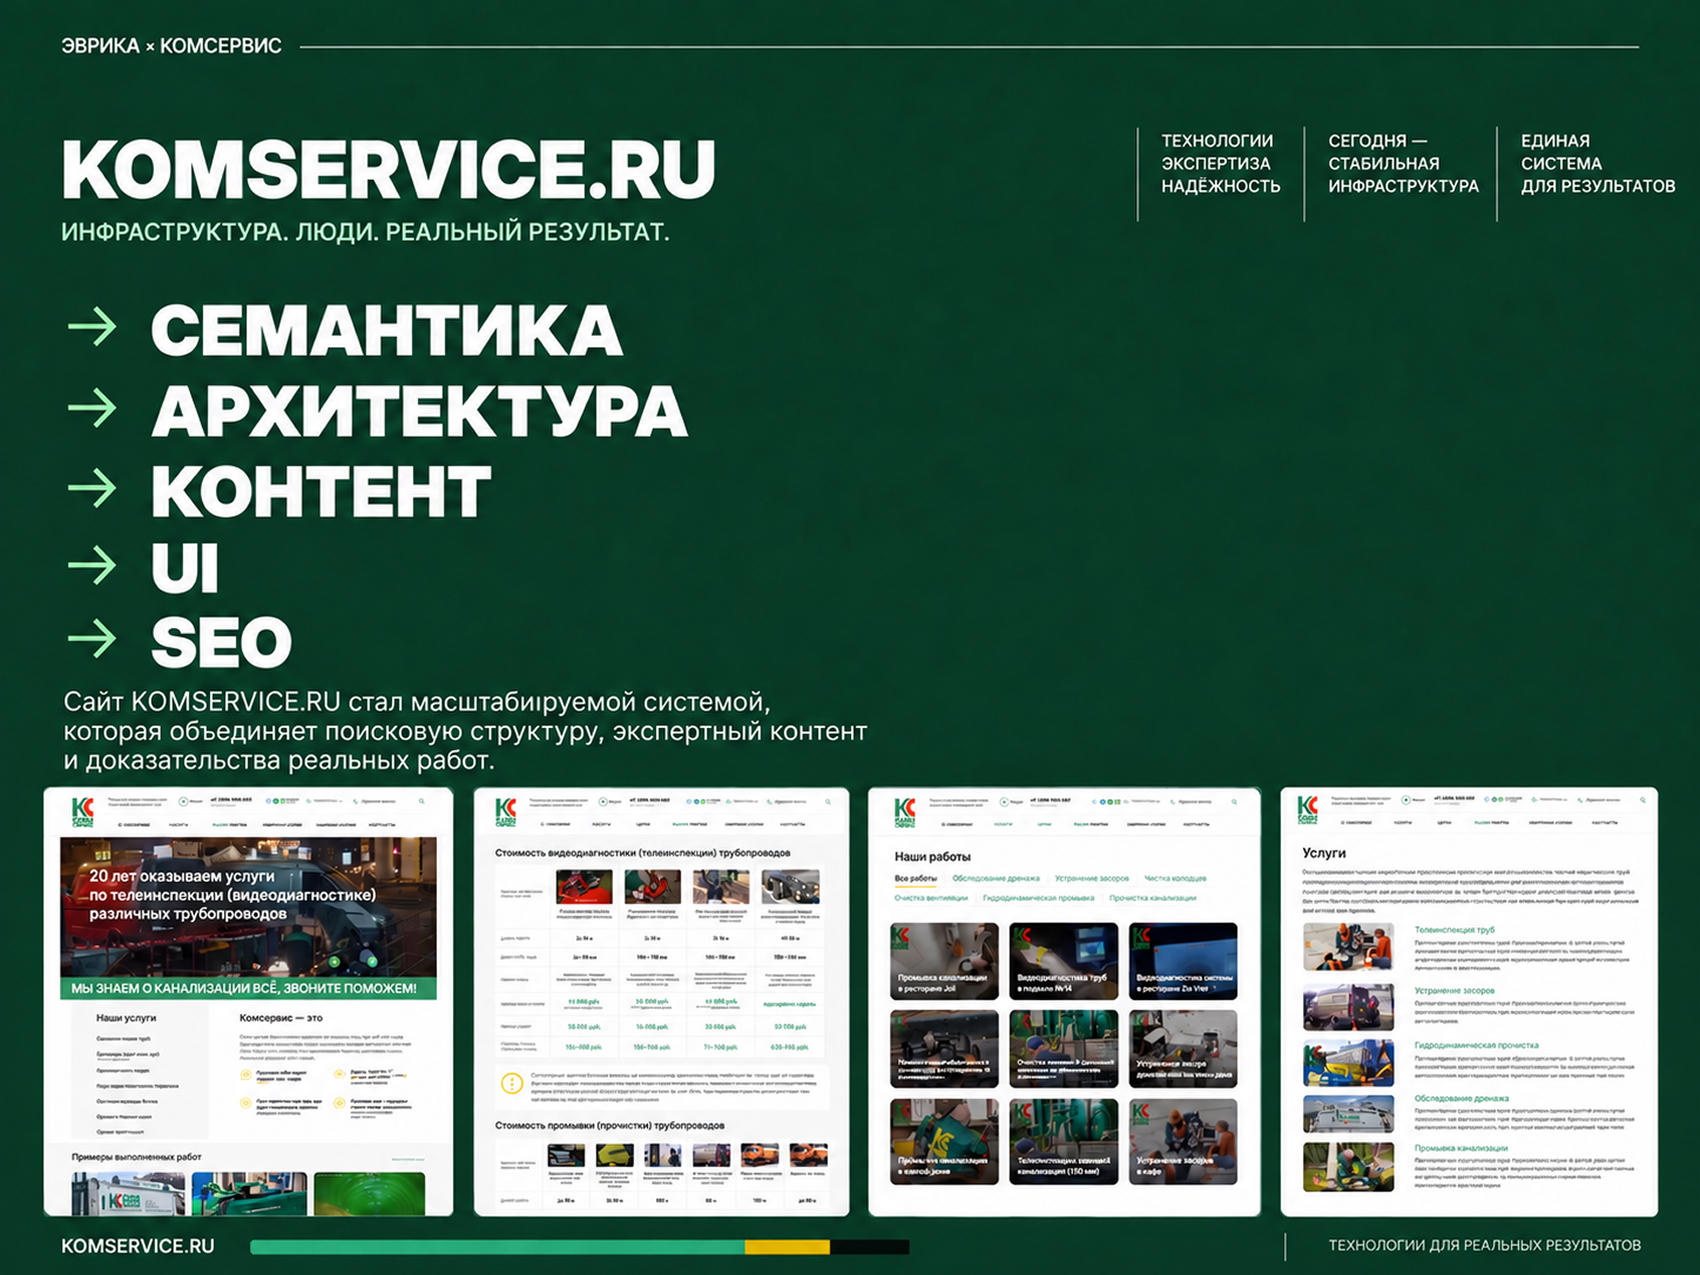The width and height of the screenshot is (1700, 1275).
Task: Open the Телеинспекция труб service link
Action: pos(1454,930)
